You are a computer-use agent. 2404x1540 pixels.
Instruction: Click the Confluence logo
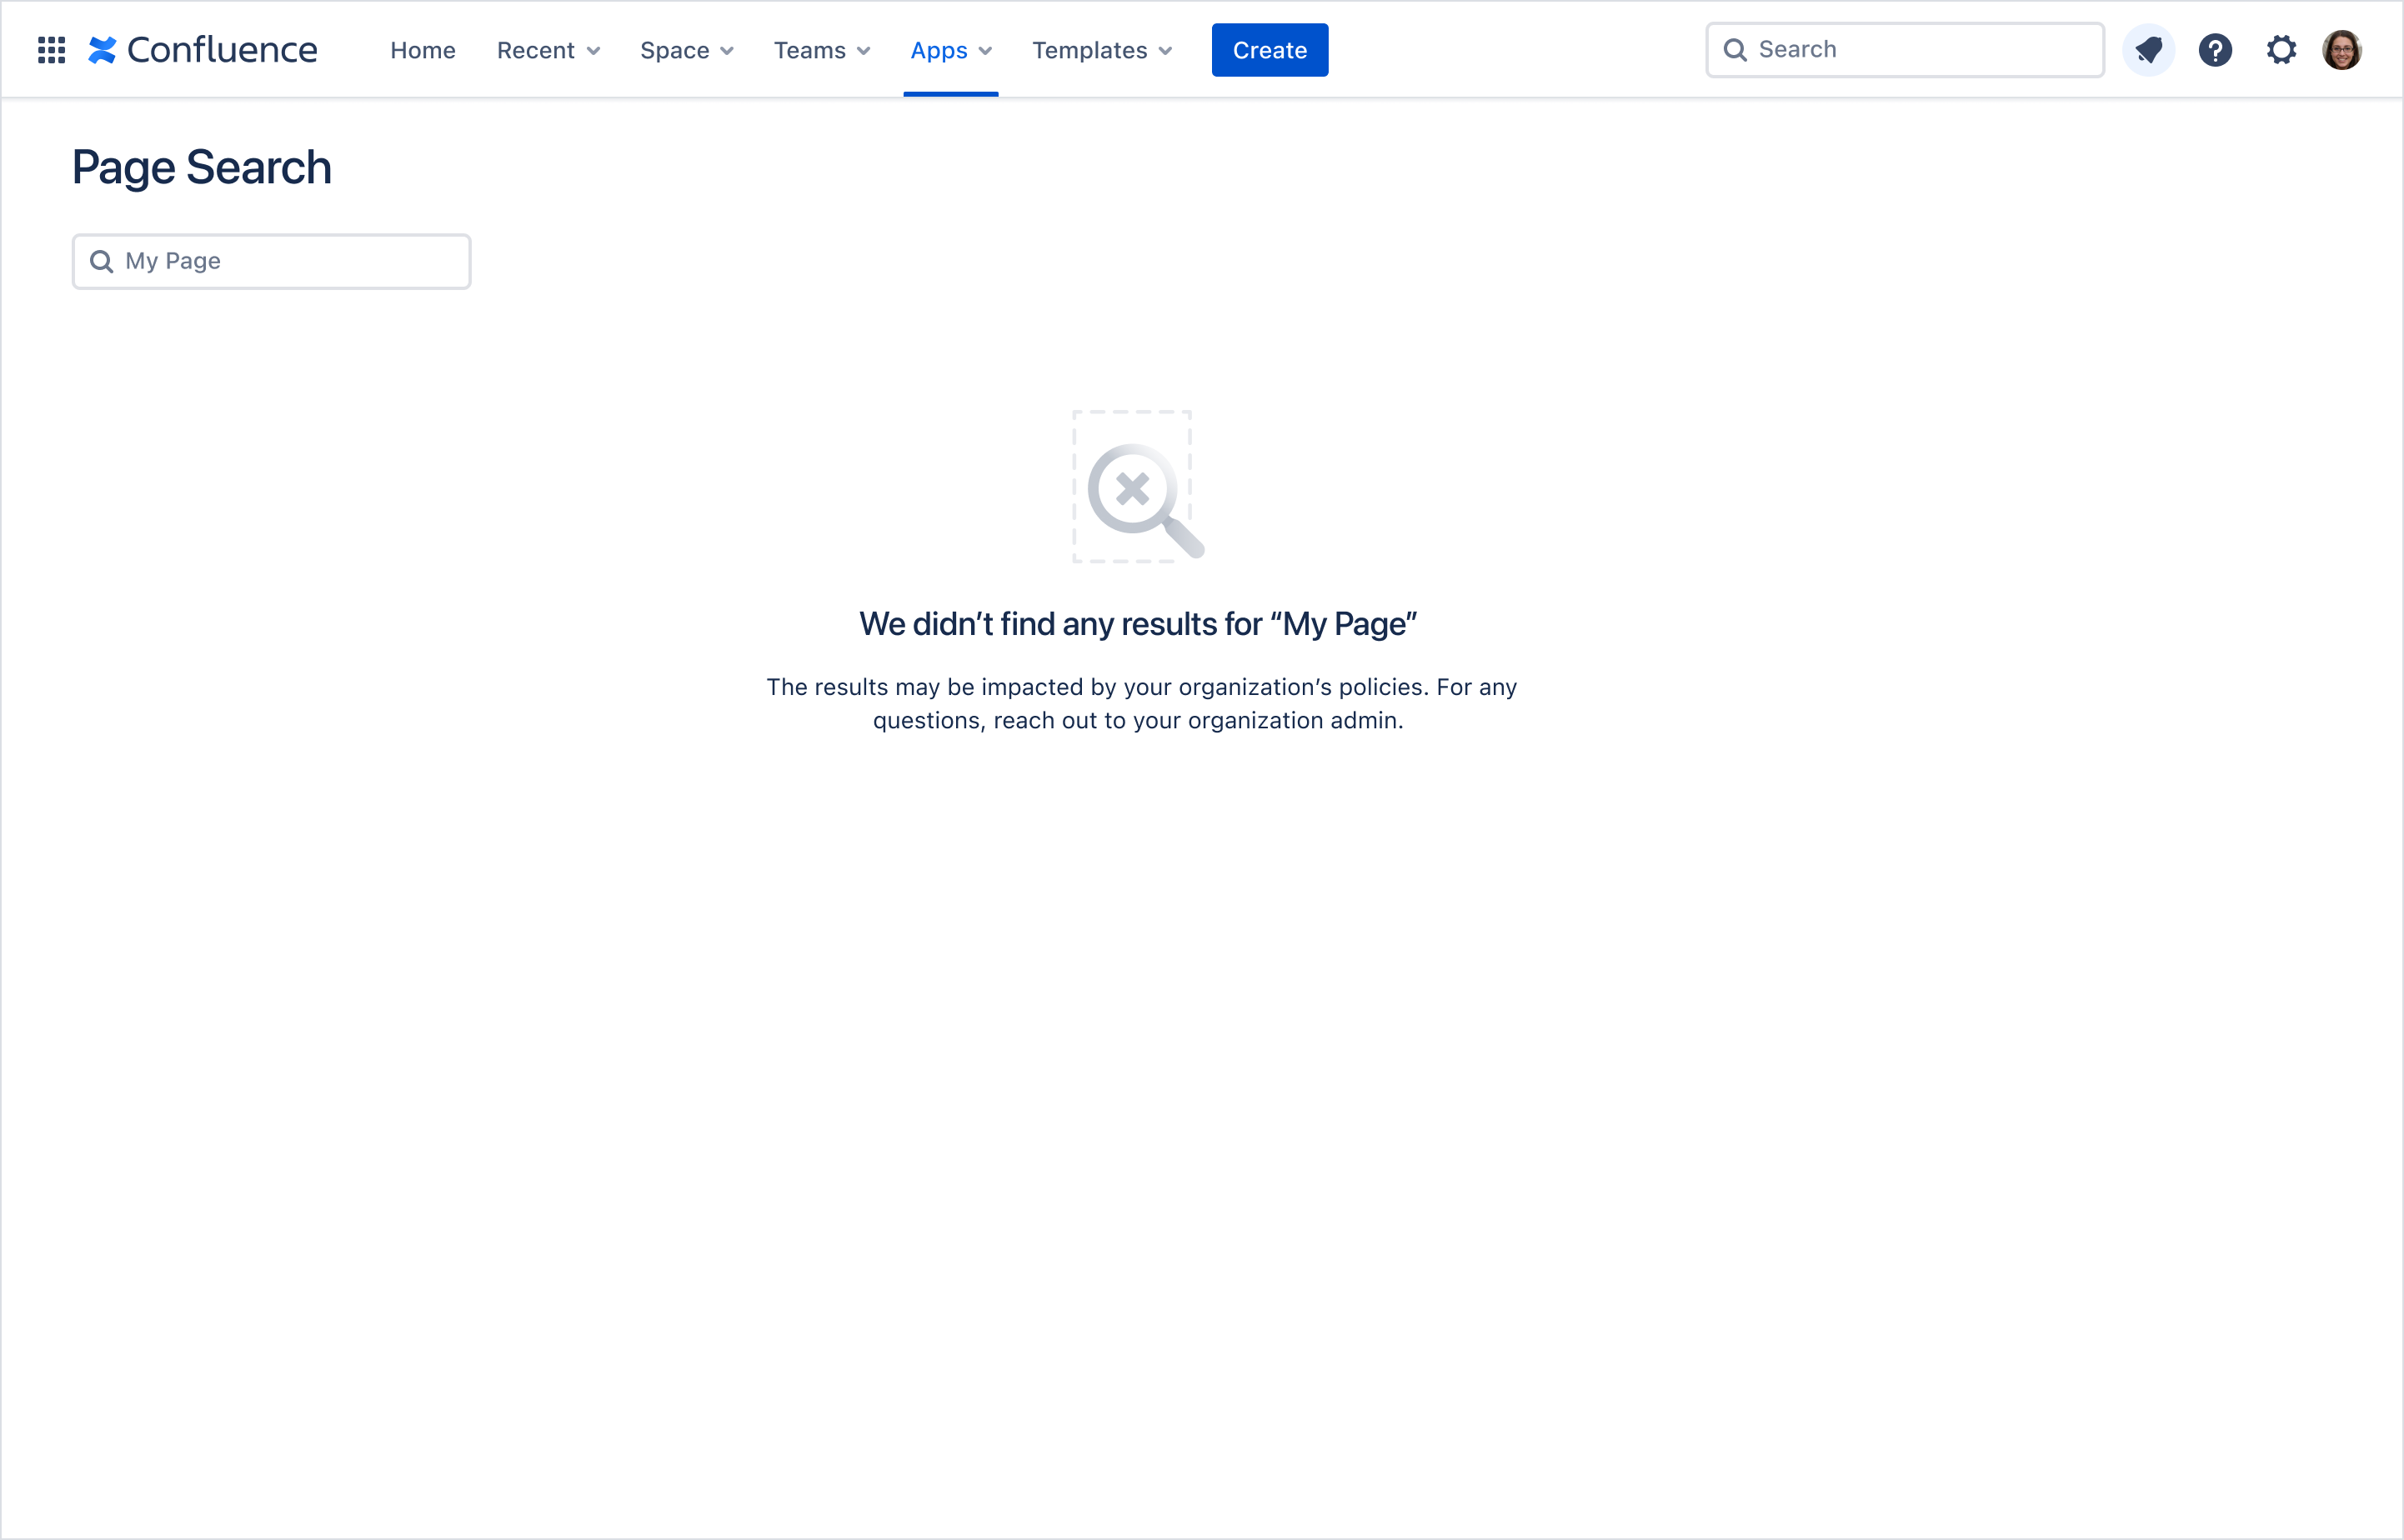pos(203,50)
